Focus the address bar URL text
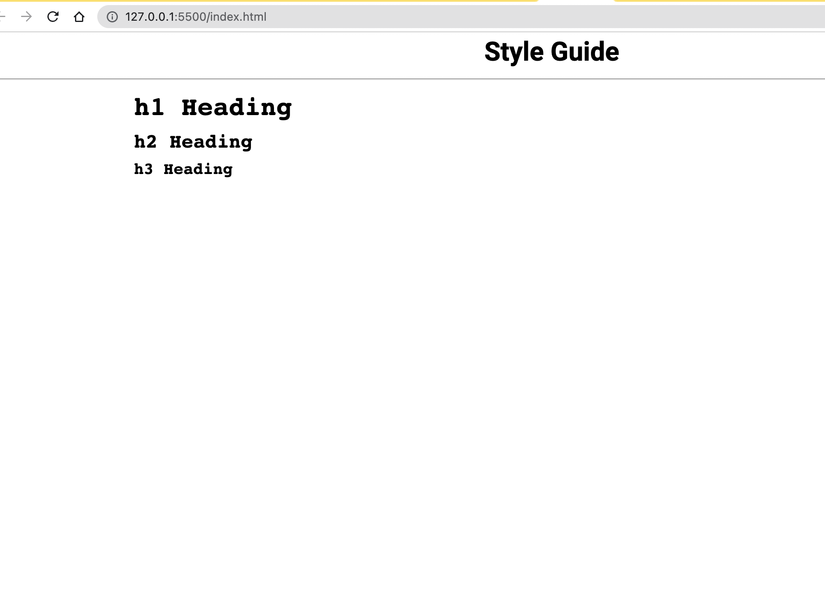Viewport: 825px width, 606px height. [x=196, y=17]
